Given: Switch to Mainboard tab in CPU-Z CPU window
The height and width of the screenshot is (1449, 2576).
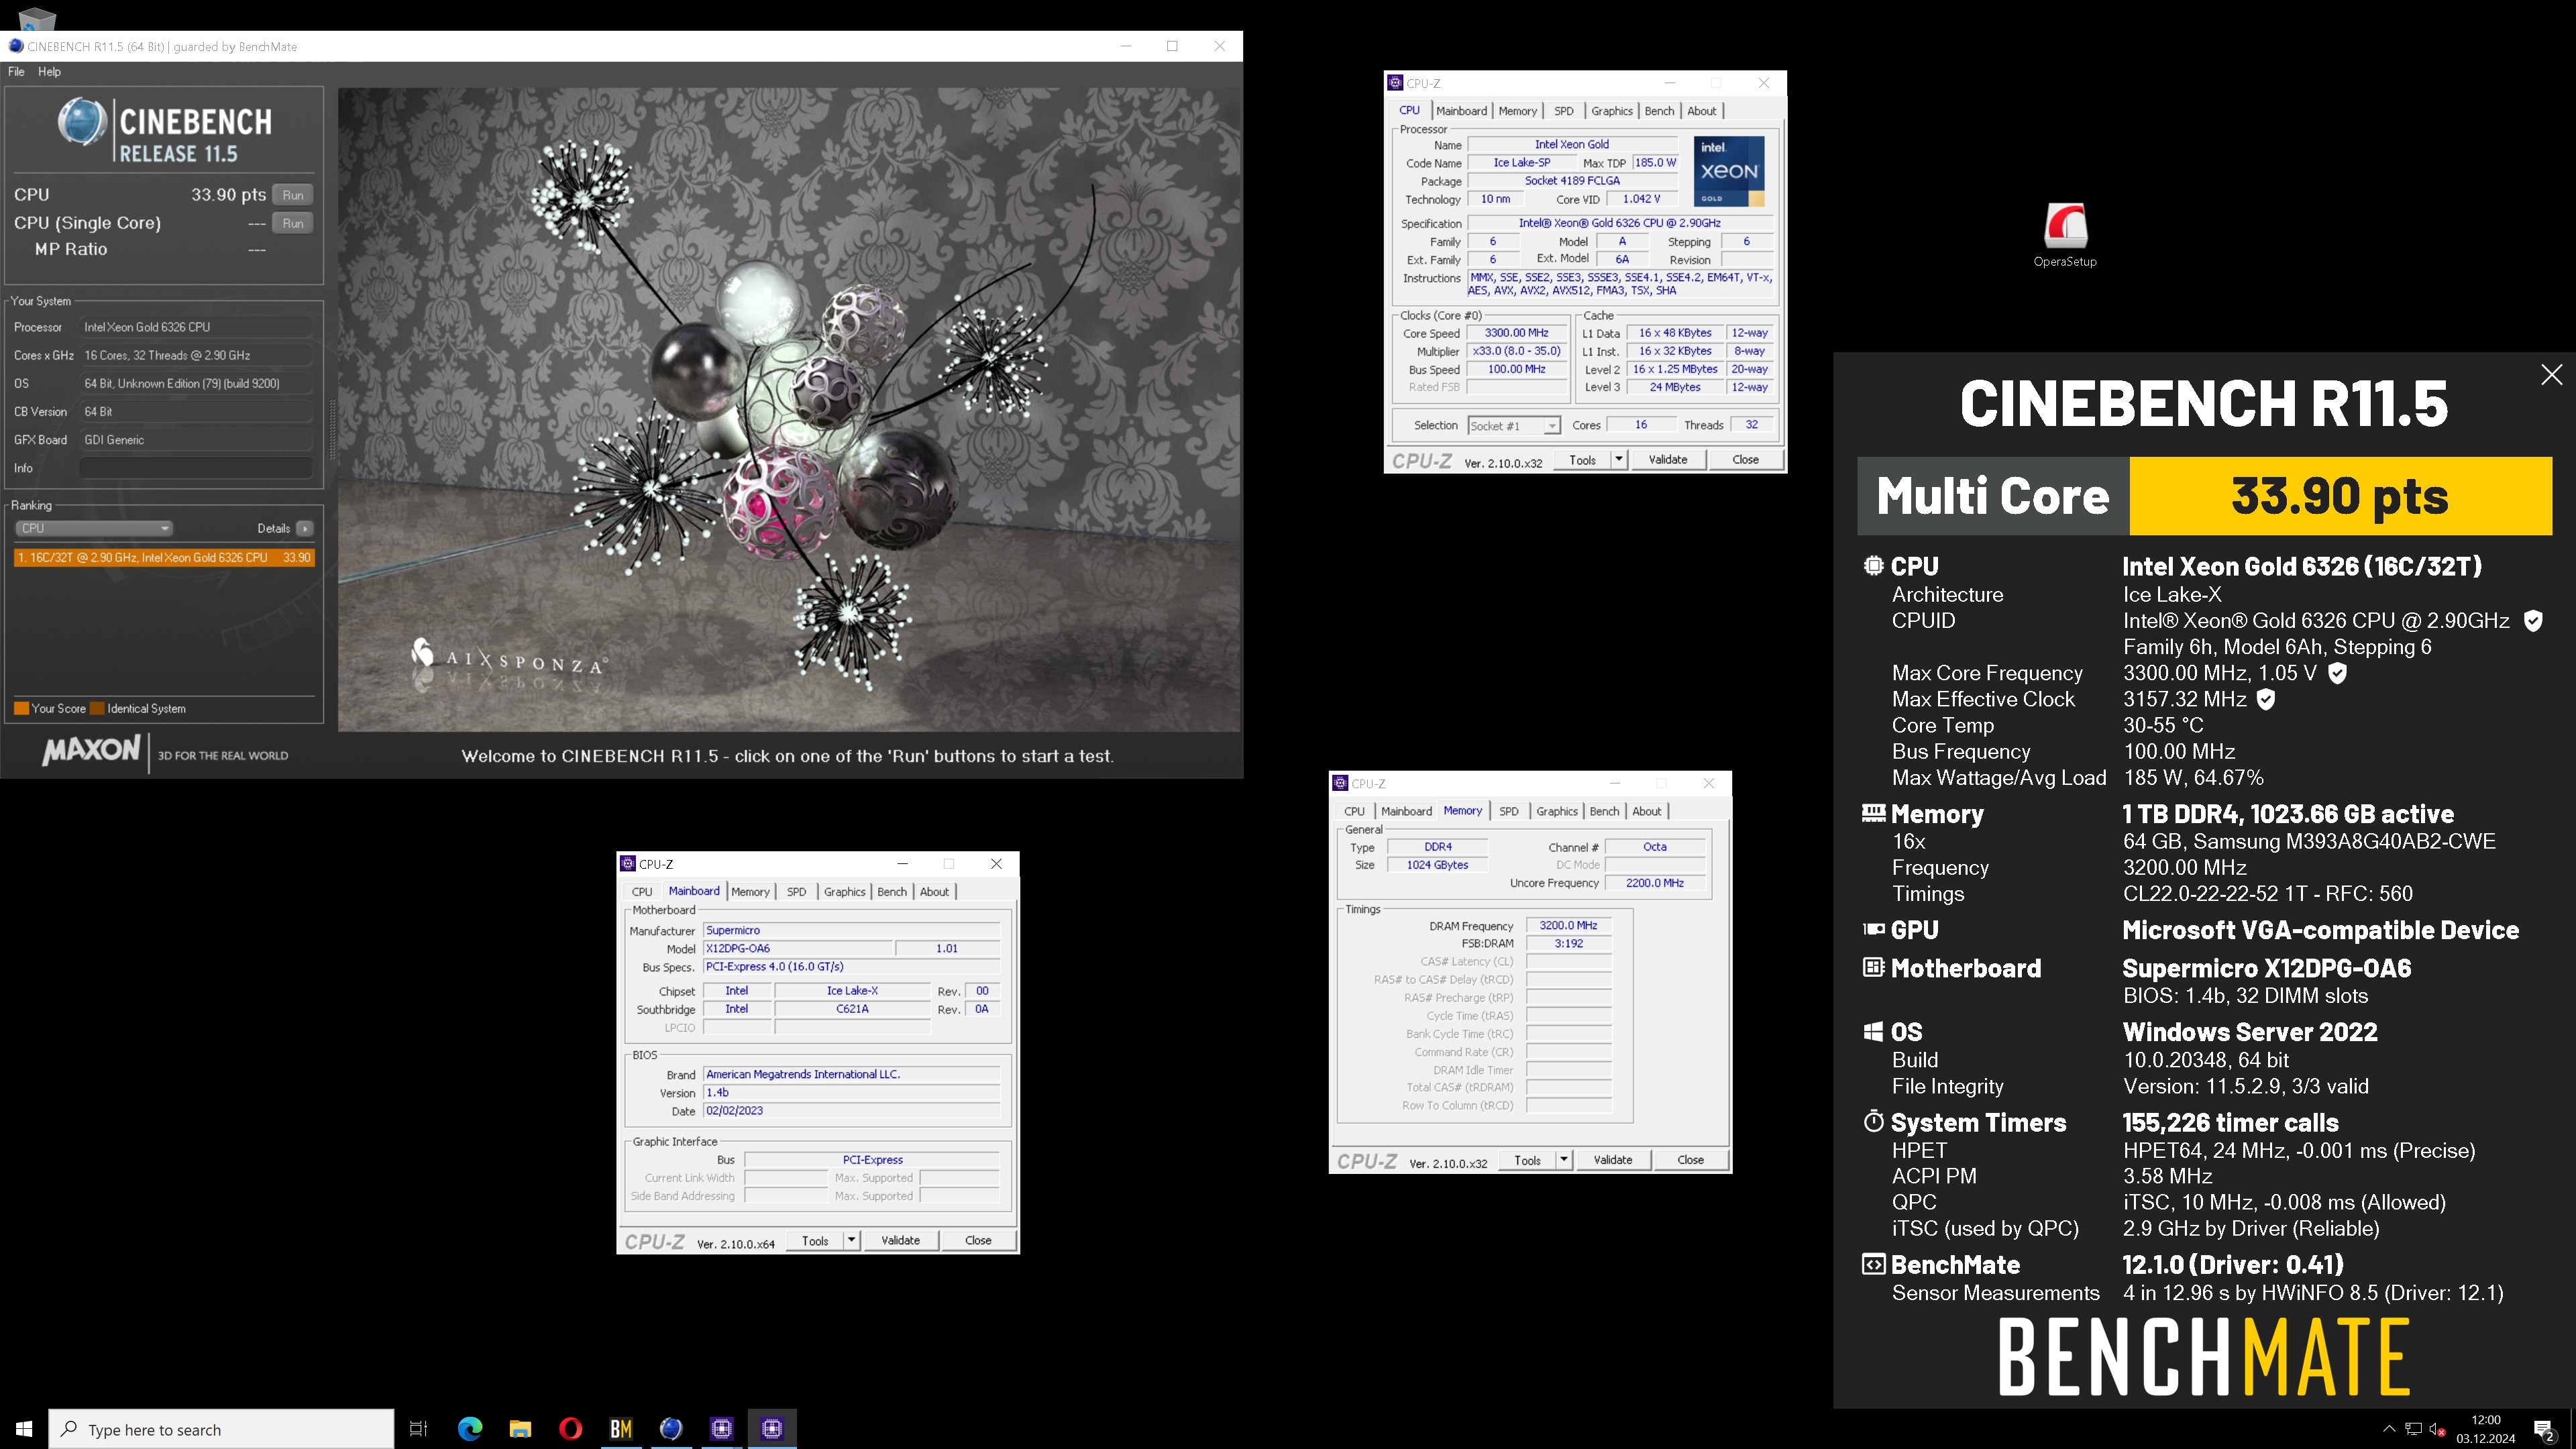Looking at the screenshot, I should tap(1461, 111).
